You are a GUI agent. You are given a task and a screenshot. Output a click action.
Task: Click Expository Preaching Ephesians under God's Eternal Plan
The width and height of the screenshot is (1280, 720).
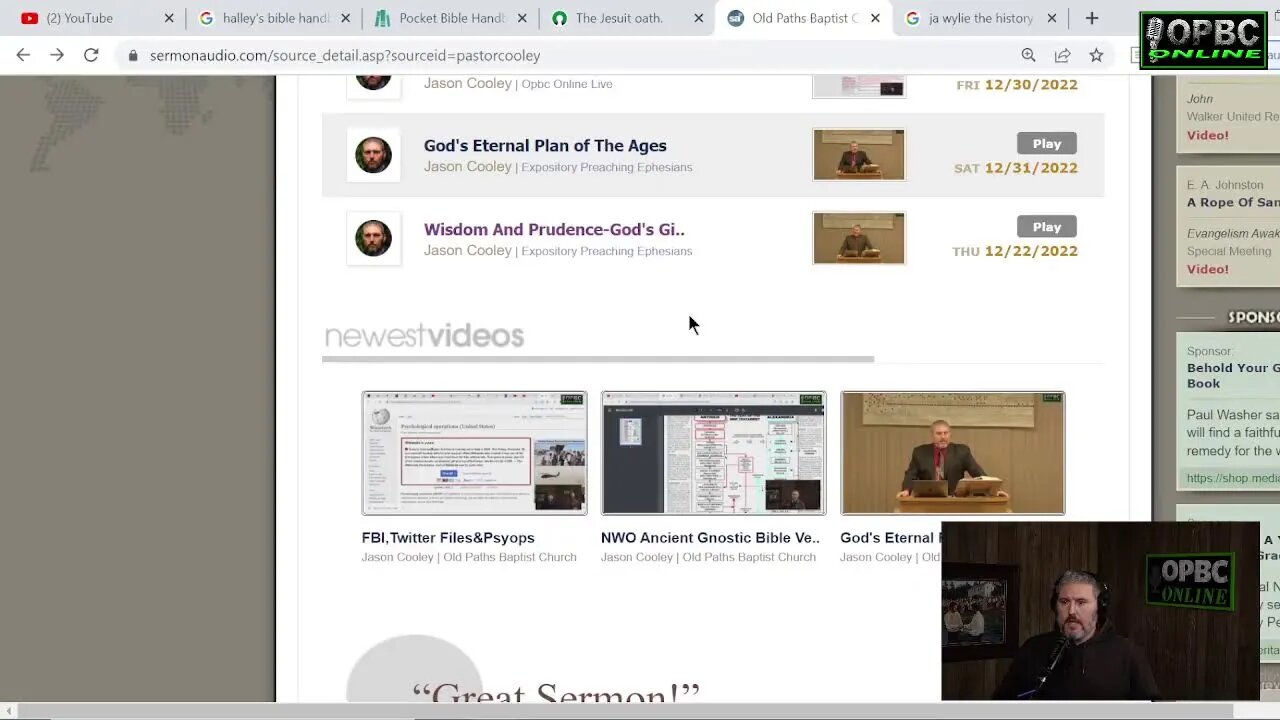pyautogui.click(x=607, y=167)
